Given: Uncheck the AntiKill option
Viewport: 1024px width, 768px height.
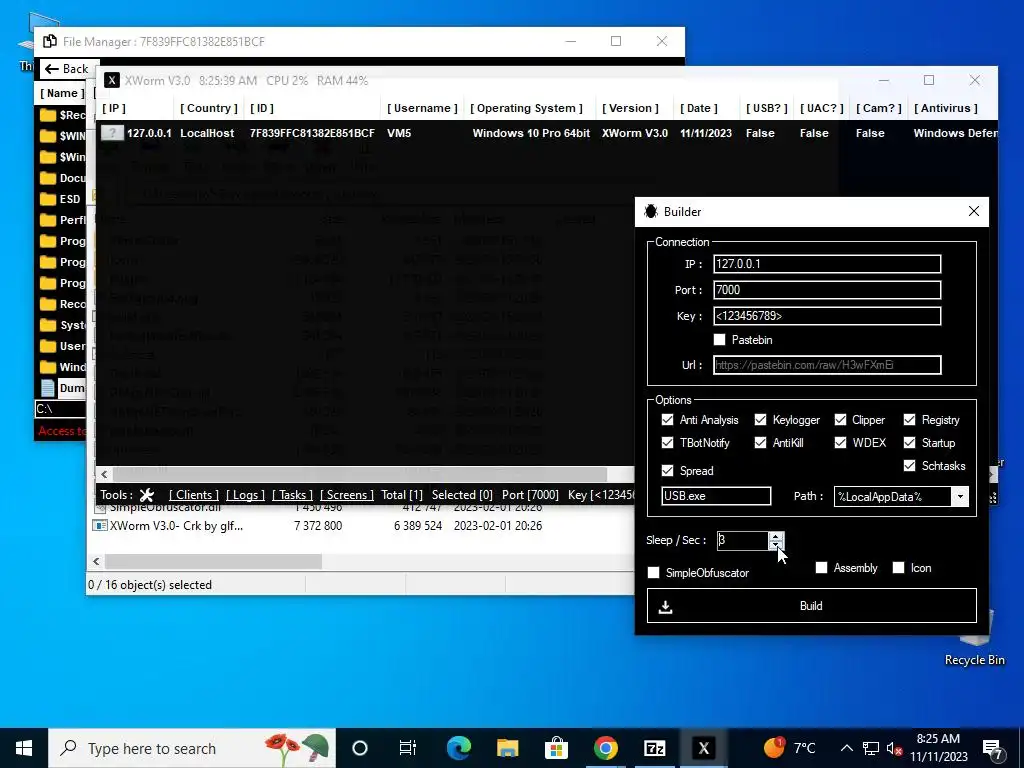Looking at the screenshot, I should 760,442.
